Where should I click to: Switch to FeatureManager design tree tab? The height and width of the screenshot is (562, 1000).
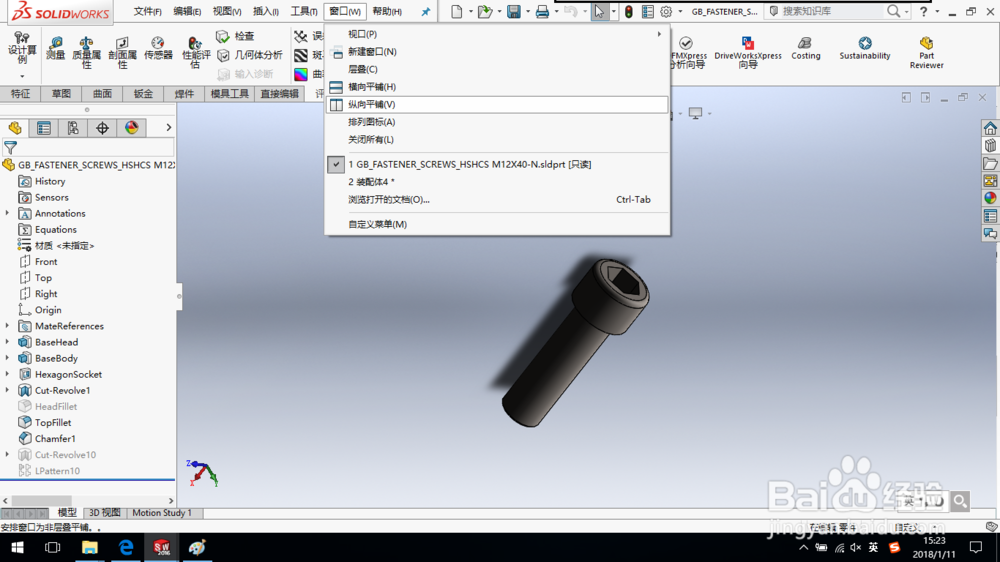click(x=15, y=128)
